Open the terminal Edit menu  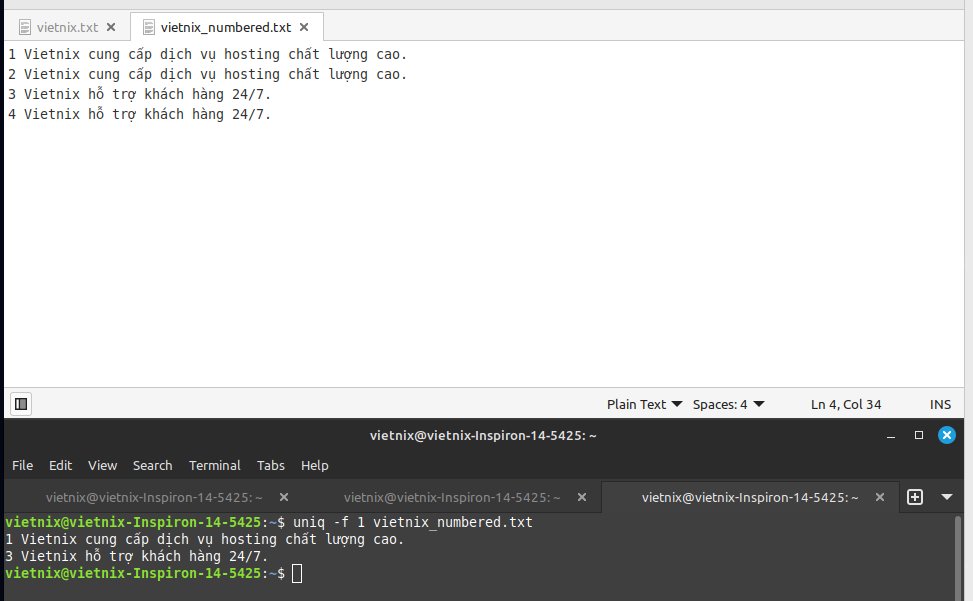[x=61, y=465]
